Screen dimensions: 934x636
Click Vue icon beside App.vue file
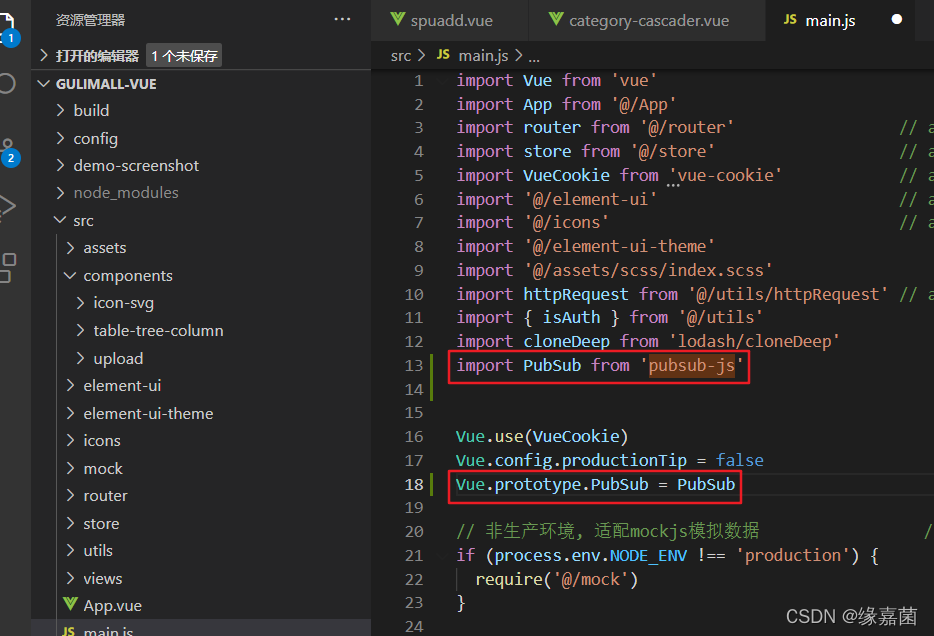[70, 604]
